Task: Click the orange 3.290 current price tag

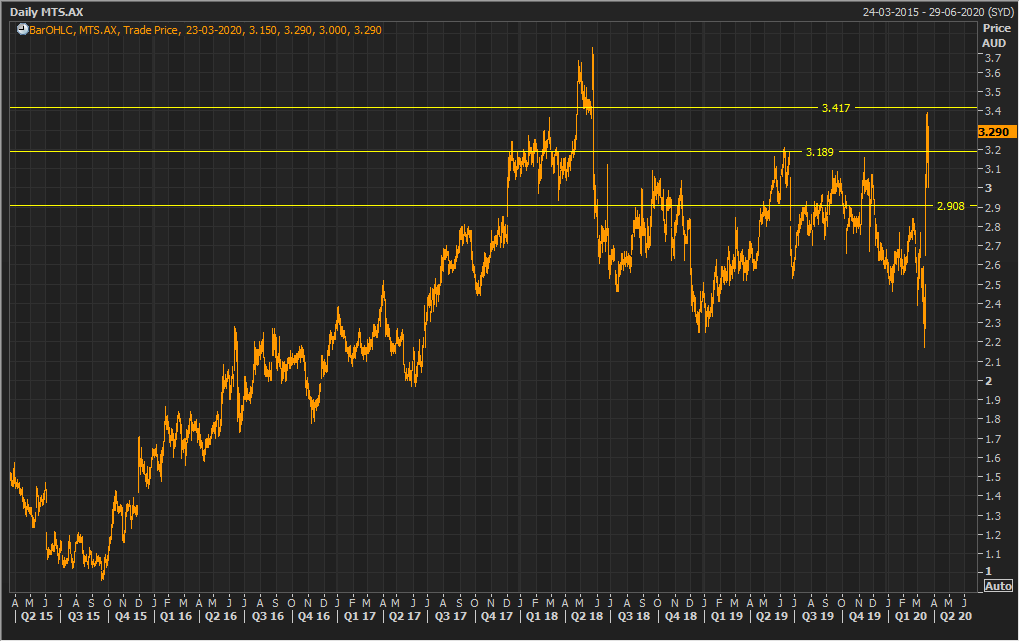Action: [996, 132]
